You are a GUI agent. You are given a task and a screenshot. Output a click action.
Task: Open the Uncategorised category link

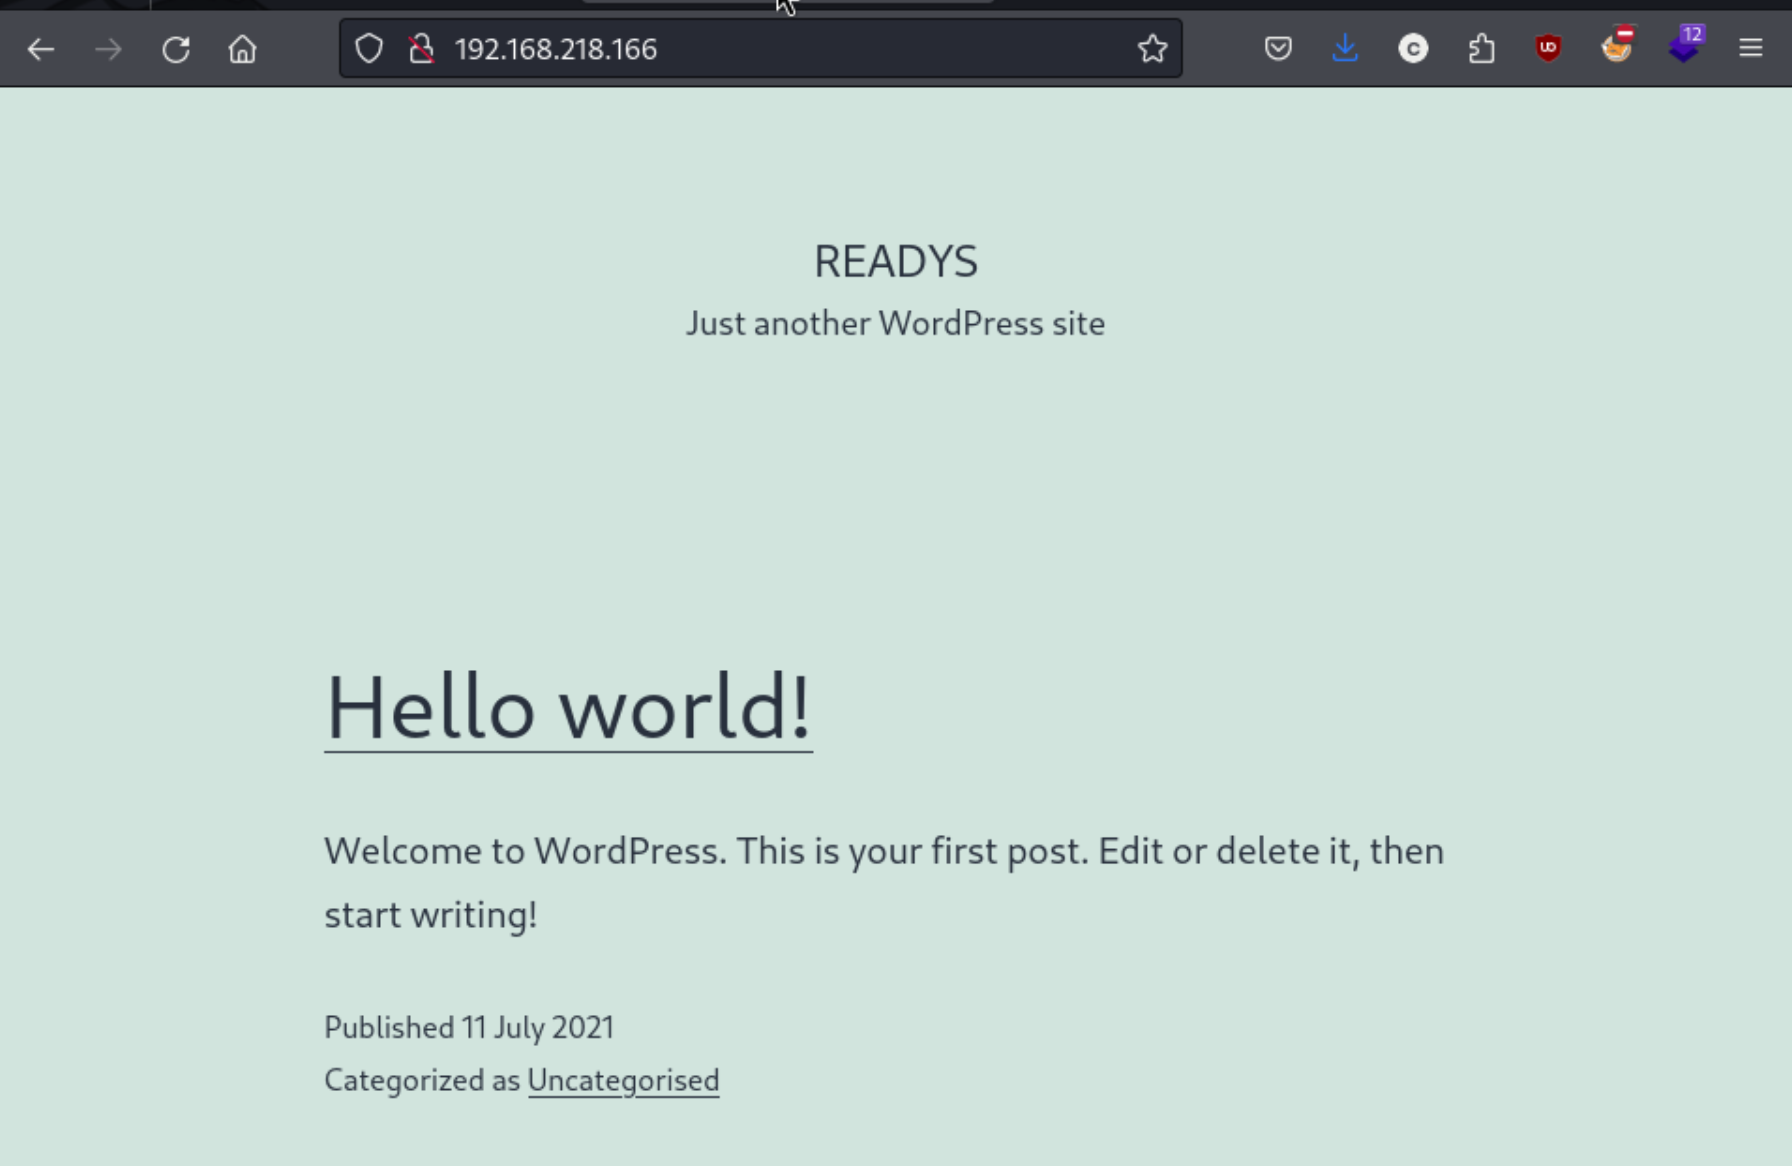click(623, 1080)
